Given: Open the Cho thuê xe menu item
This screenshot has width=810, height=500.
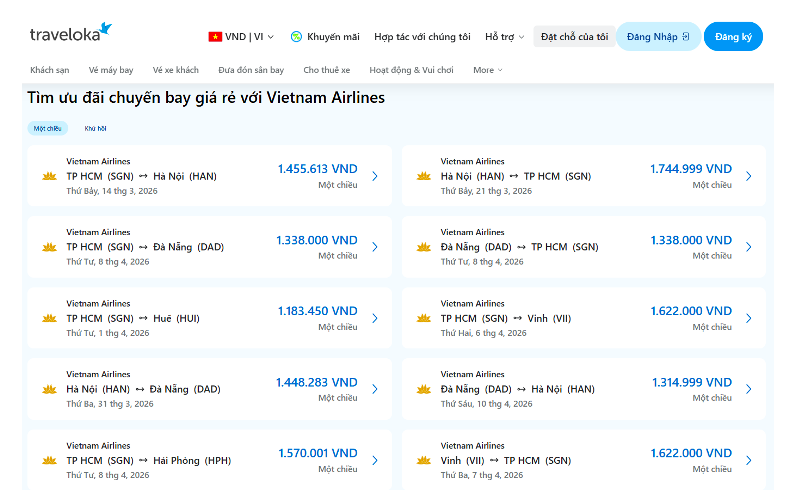Looking at the screenshot, I should click(x=326, y=70).
